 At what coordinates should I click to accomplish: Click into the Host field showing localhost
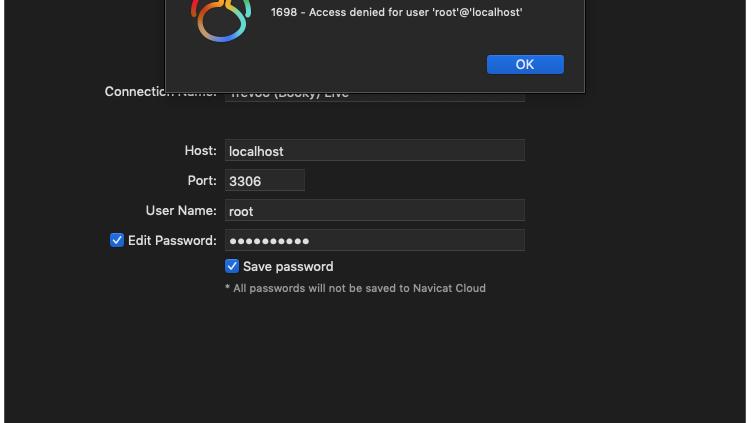point(374,151)
